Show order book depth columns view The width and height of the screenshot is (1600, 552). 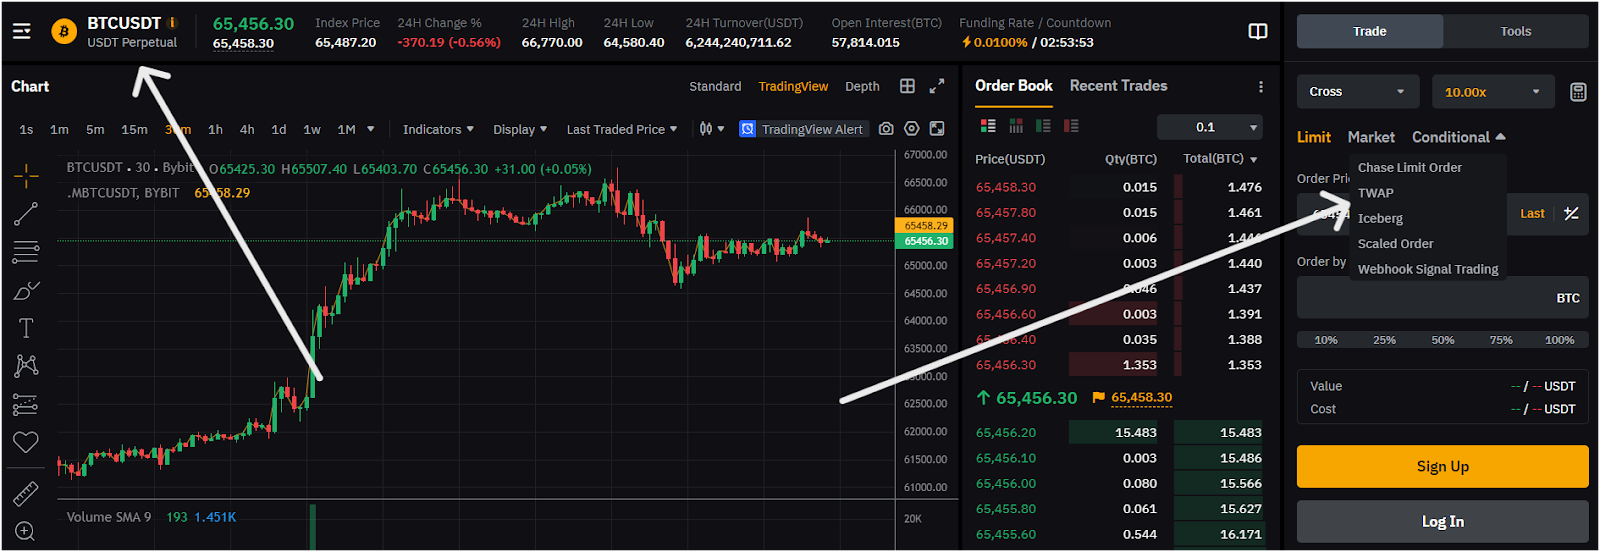(x=1016, y=126)
